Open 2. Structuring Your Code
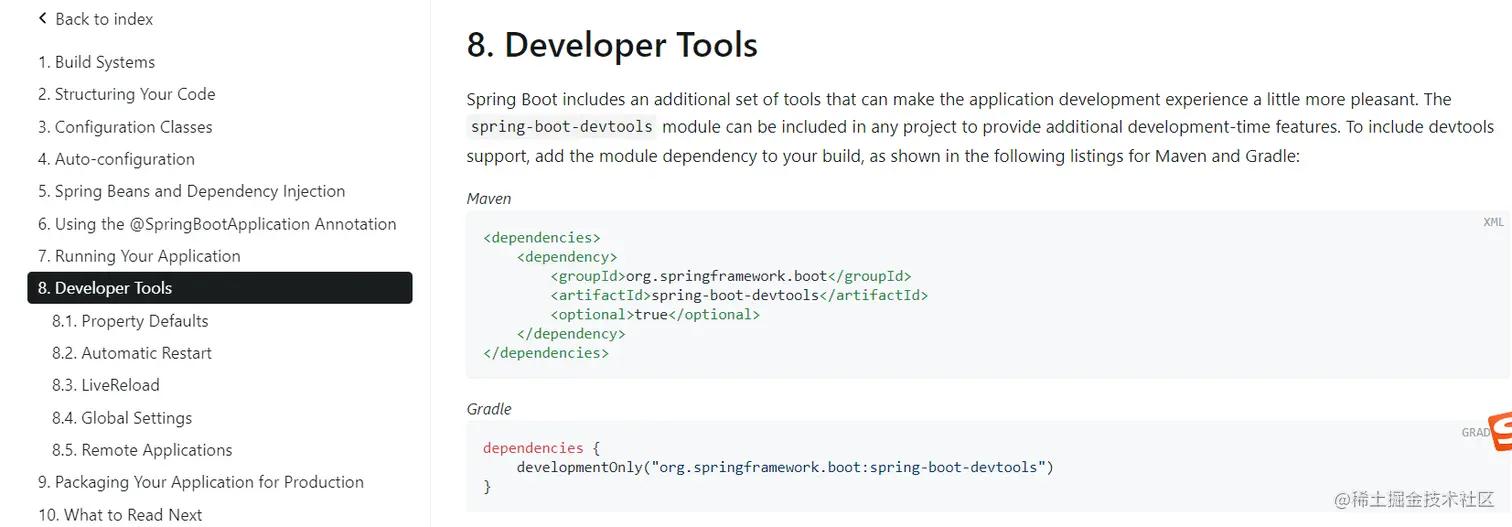The width and height of the screenshot is (1512, 527). pyautogui.click(x=126, y=94)
